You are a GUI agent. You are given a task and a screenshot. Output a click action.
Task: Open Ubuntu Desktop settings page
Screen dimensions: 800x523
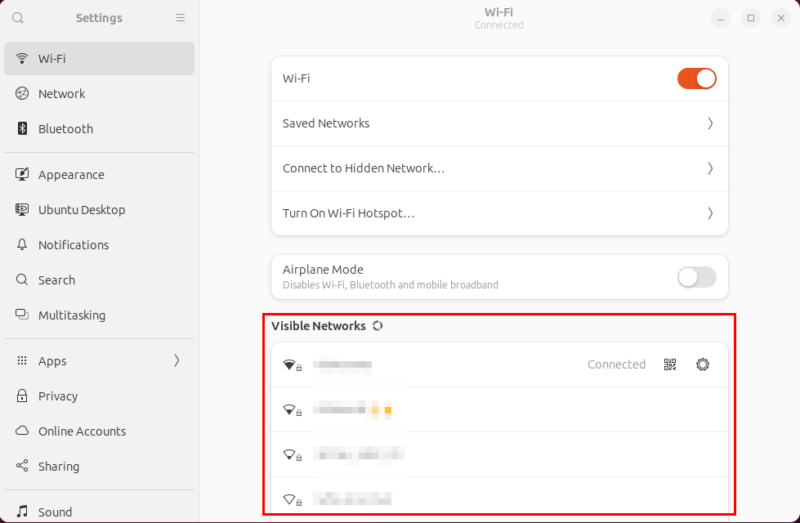tap(99, 210)
